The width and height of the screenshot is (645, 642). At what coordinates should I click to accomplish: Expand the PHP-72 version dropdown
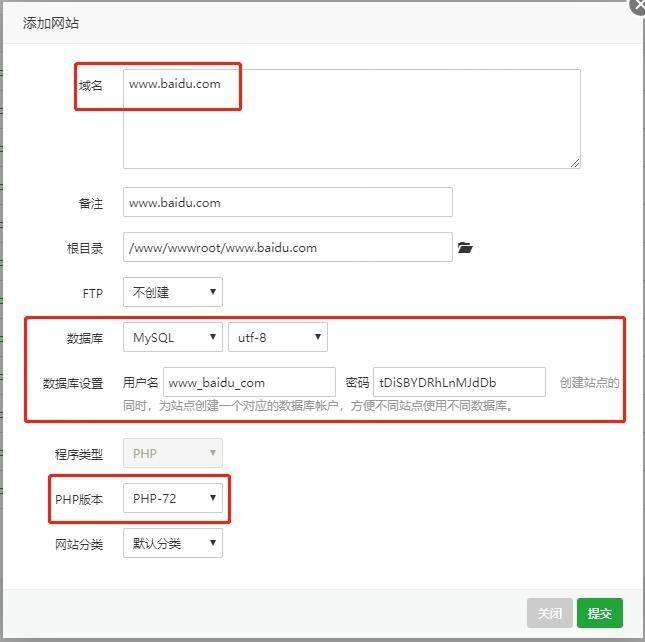[172, 498]
